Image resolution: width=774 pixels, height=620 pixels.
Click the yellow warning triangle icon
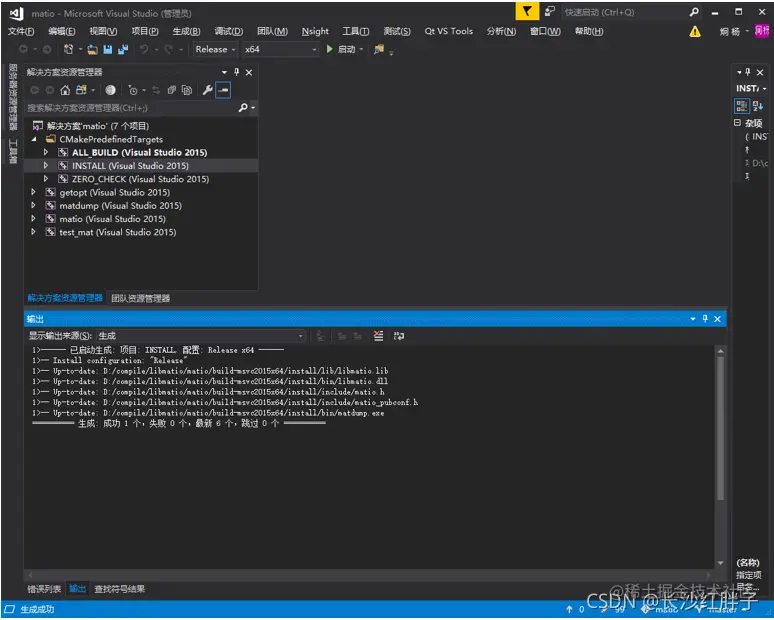(695, 32)
